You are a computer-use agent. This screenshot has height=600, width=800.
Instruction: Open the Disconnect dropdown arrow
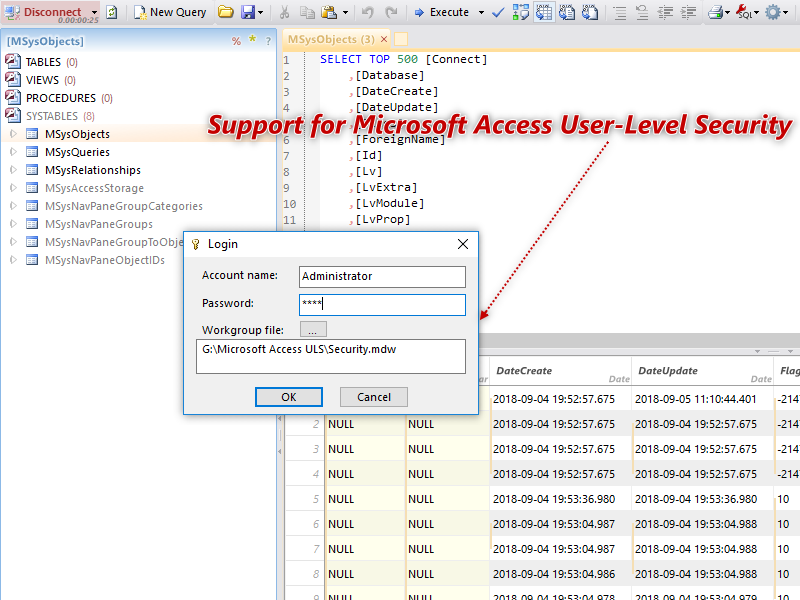[94, 12]
